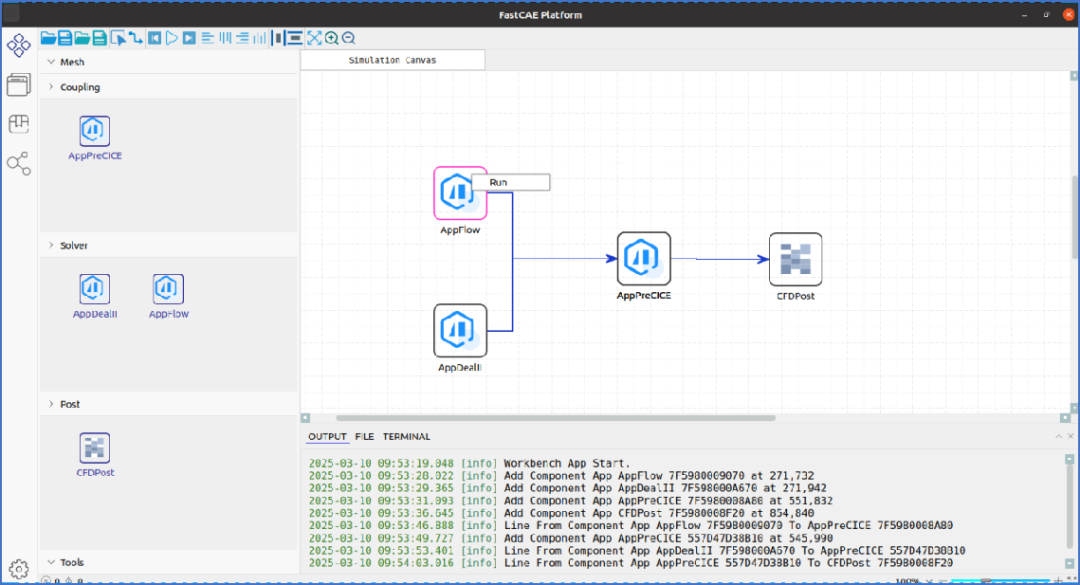
Task: Select the AppPreCICE node on the canvas
Action: [644, 258]
